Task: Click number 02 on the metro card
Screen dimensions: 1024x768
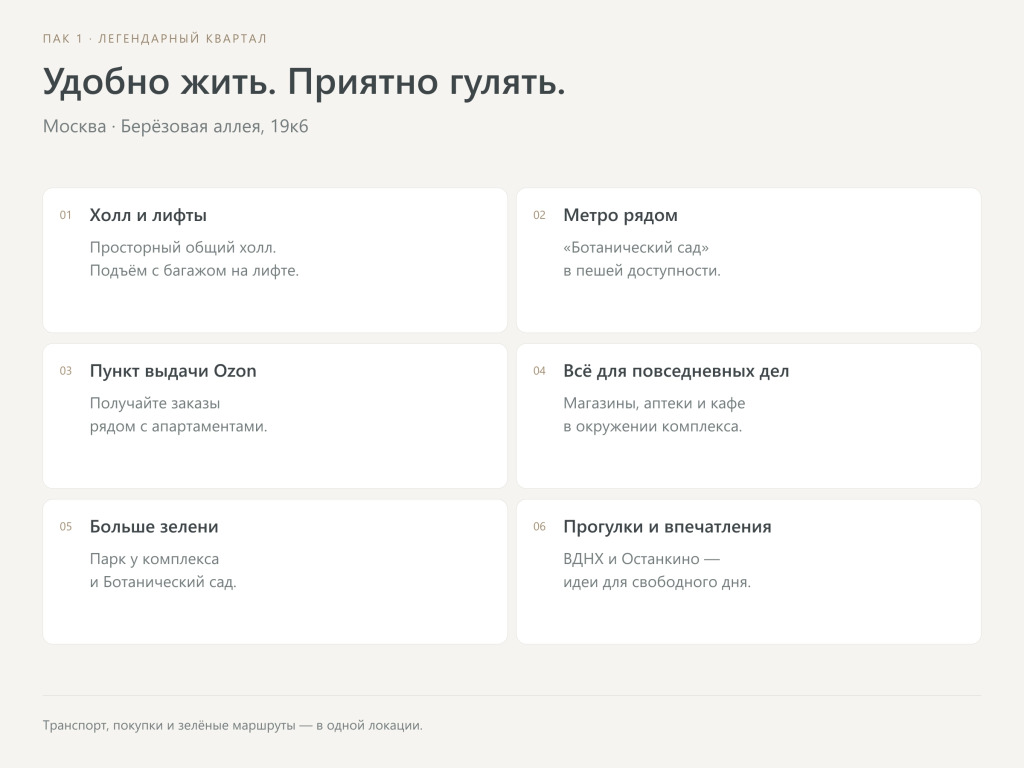Action: (x=539, y=215)
